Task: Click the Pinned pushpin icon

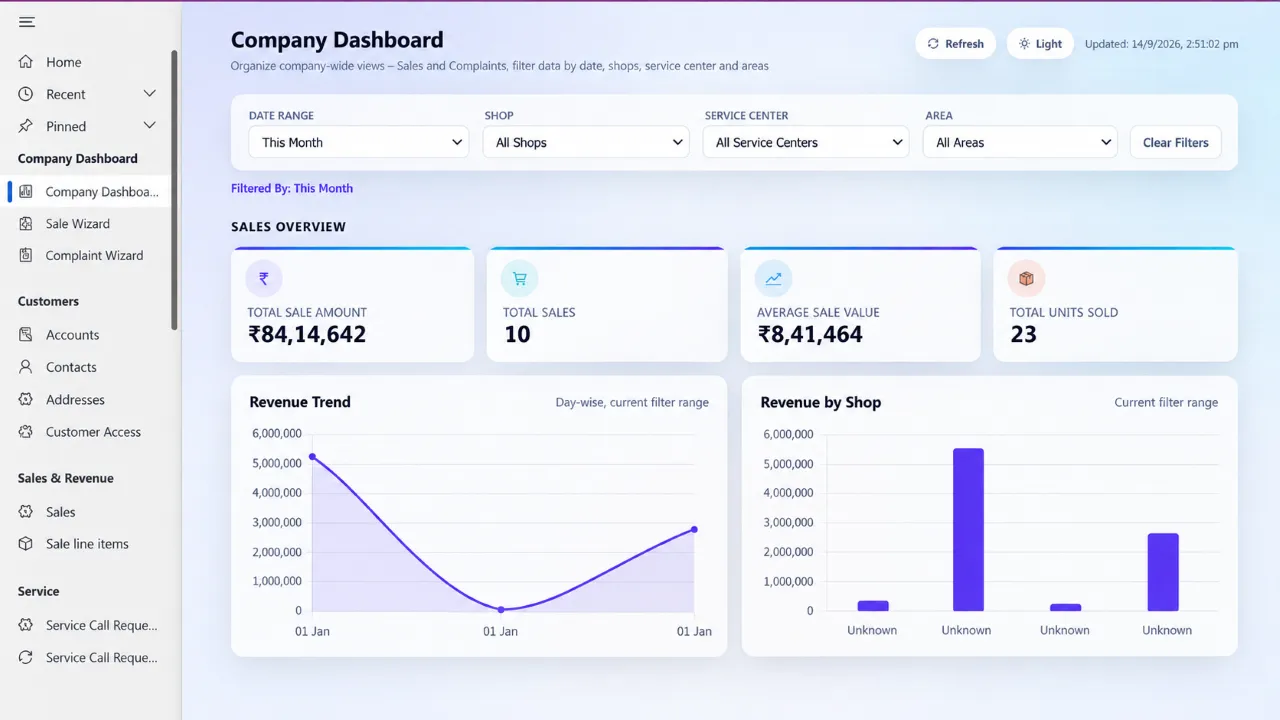Action: pyautogui.click(x=26, y=126)
